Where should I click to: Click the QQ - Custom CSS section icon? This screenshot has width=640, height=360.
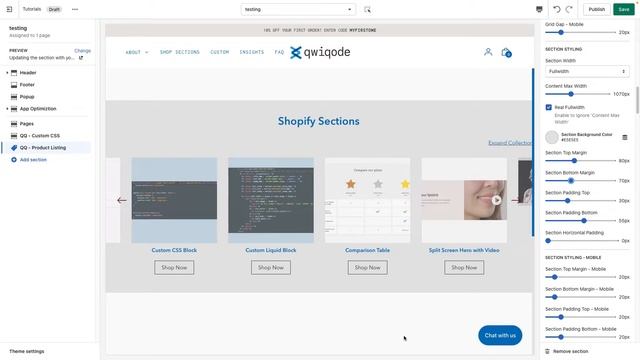(x=14, y=136)
